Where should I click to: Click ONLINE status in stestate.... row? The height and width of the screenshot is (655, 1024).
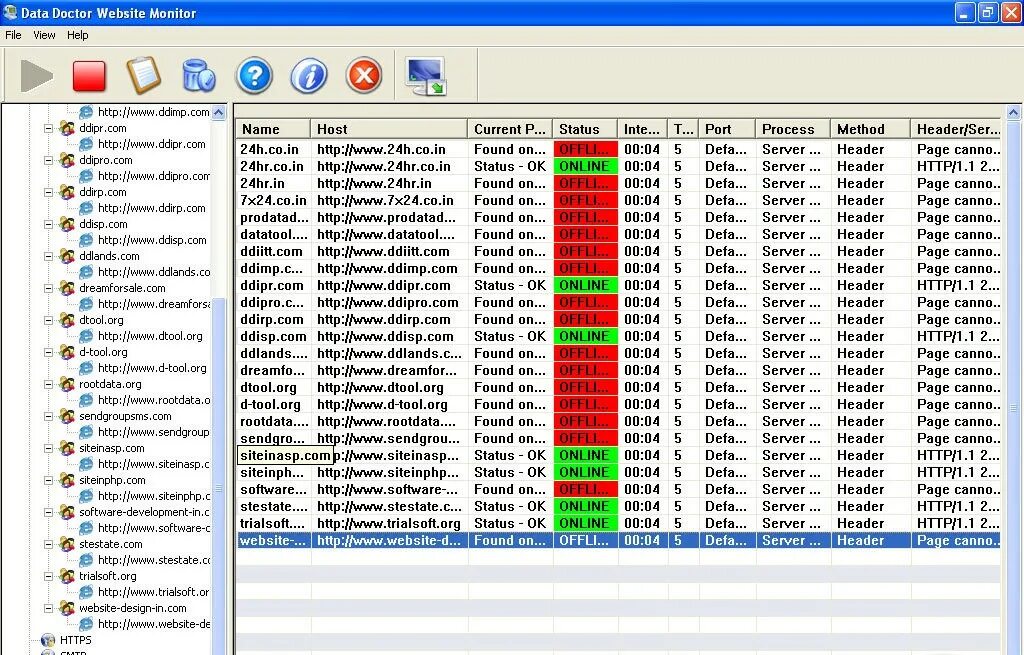pos(585,506)
